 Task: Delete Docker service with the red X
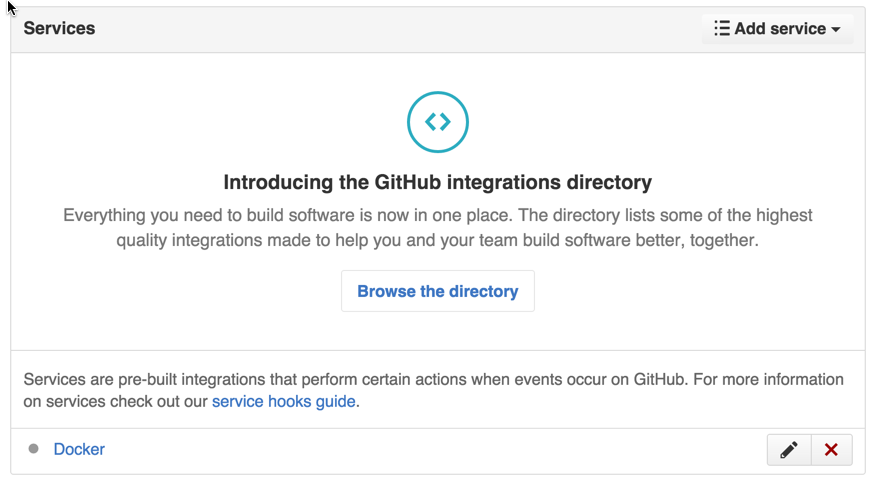click(831, 450)
